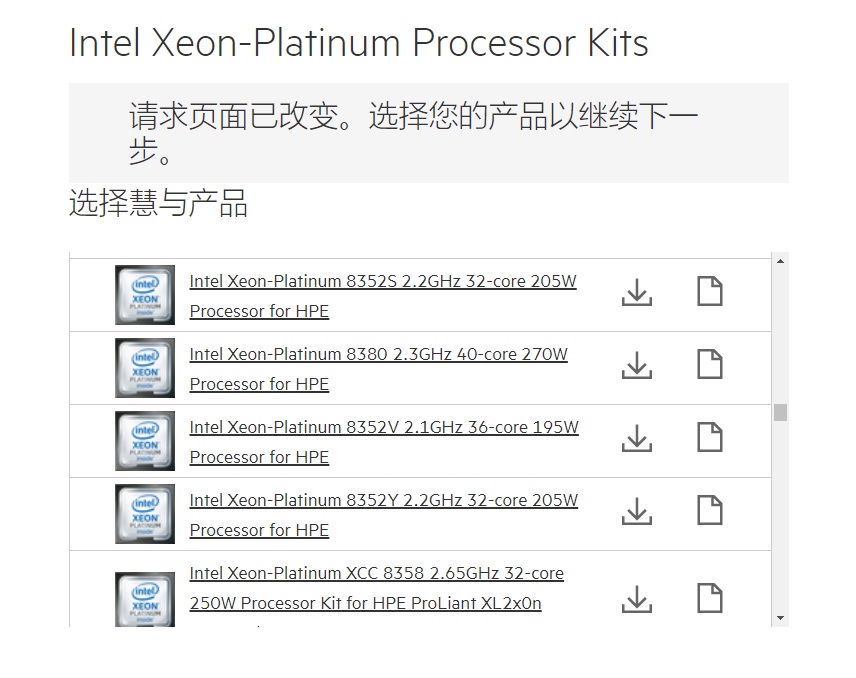Open document icon for Xeon-Platinum 8352Y
The height and width of the screenshot is (678, 856).
tap(709, 511)
